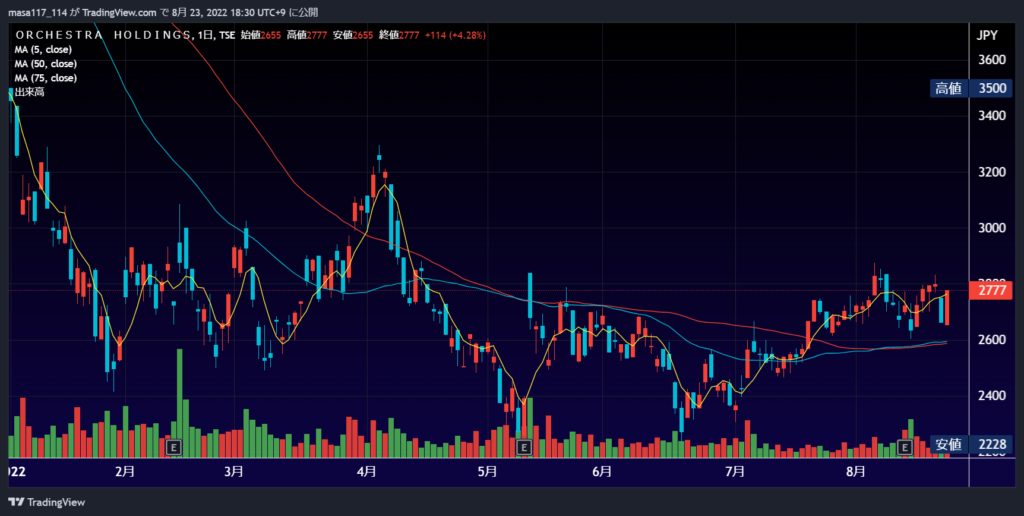
Task: Click the 出来高 volume indicator label
Action: (x=29, y=93)
